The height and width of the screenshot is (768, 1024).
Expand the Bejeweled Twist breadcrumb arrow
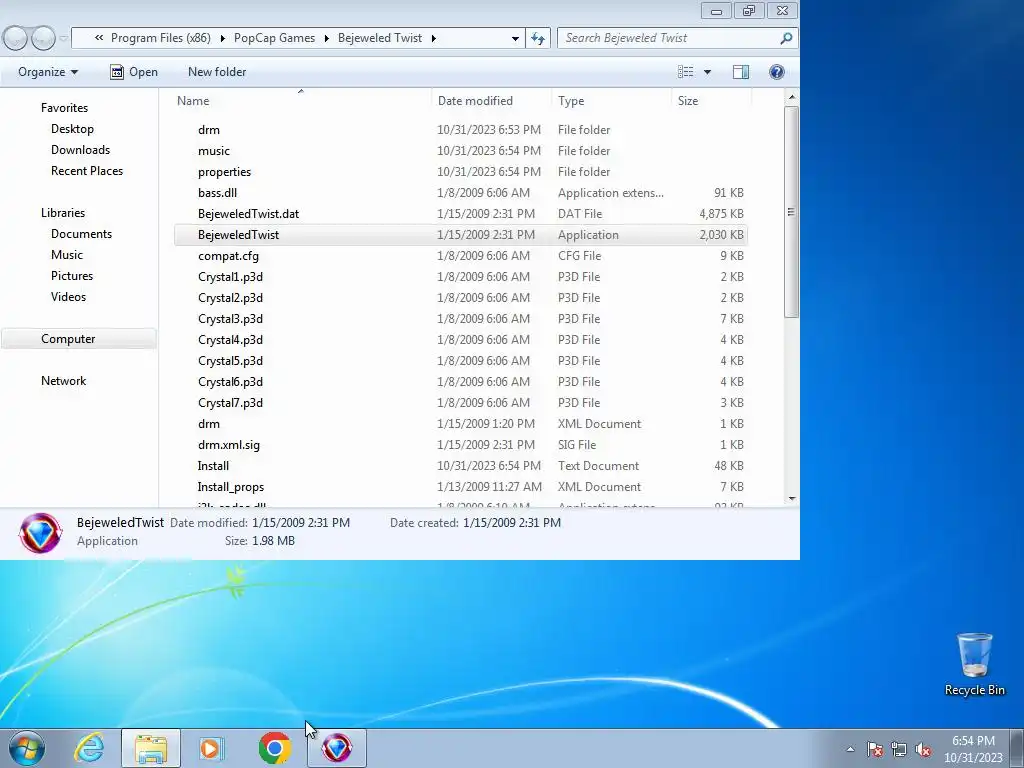point(433,38)
